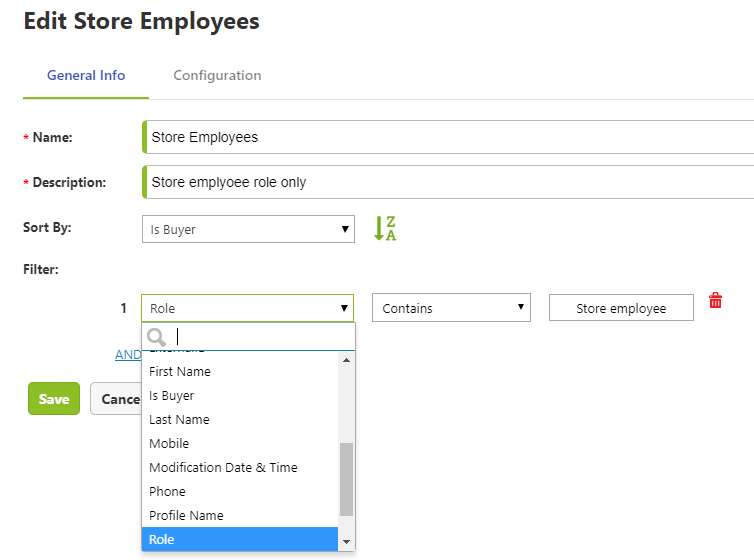Open the Contains operator dropdown

pyautogui.click(x=451, y=308)
